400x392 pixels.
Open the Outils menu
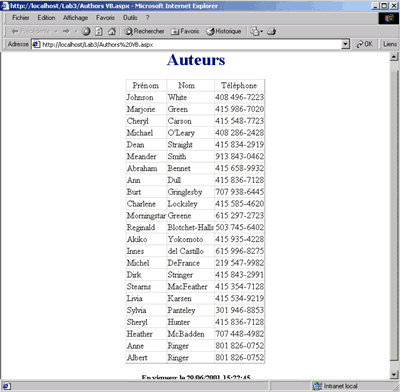(x=130, y=18)
